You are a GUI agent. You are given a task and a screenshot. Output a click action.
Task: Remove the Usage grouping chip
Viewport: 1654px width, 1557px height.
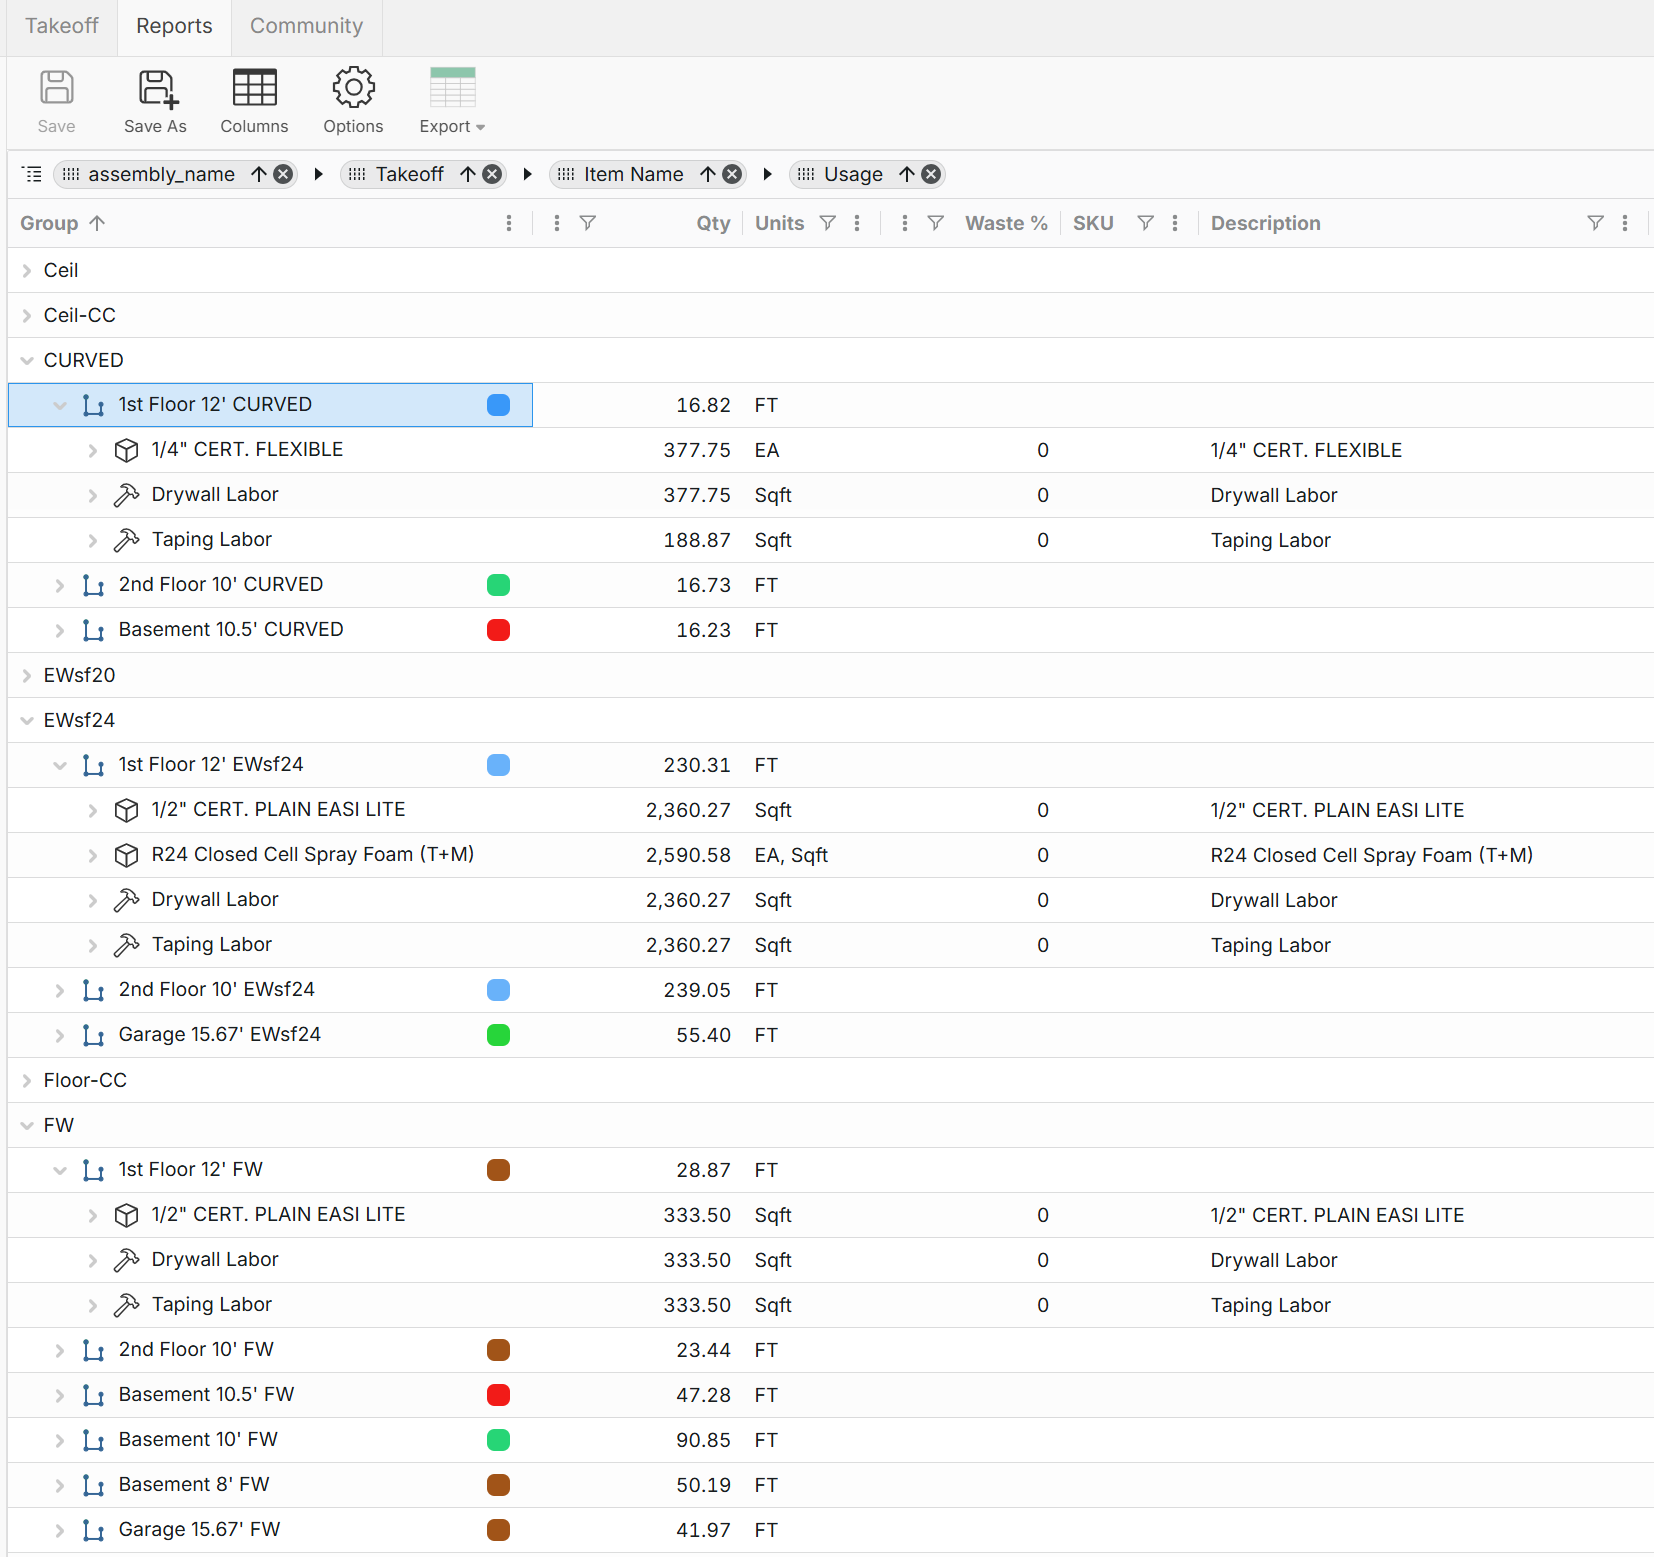(x=931, y=174)
